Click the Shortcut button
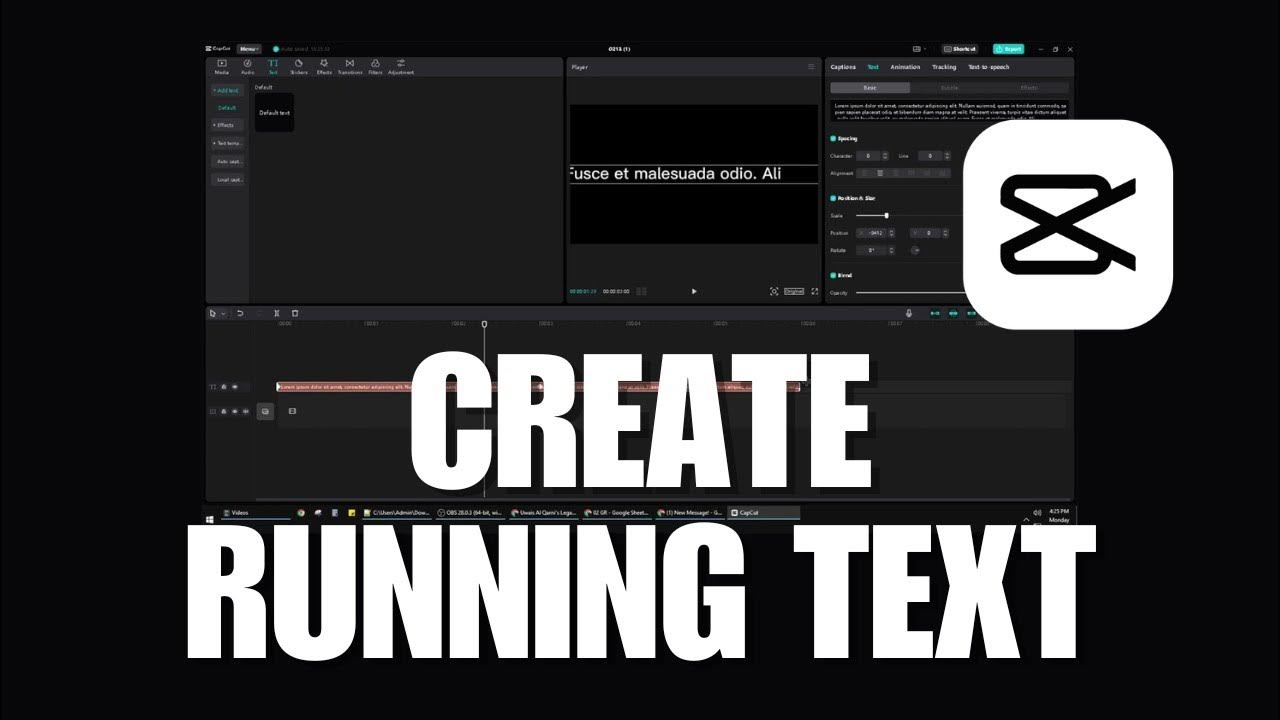This screenshot has height=720, width=1280. click(961, 48)
